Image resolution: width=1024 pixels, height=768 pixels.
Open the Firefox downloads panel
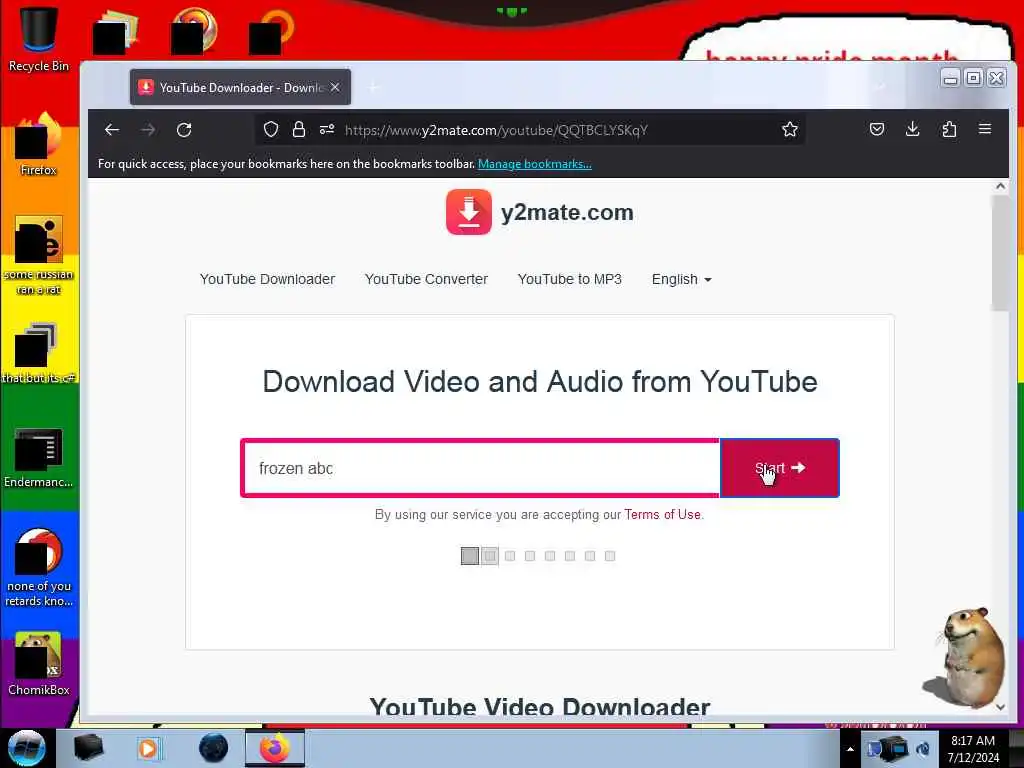click(x=913, y=129)
